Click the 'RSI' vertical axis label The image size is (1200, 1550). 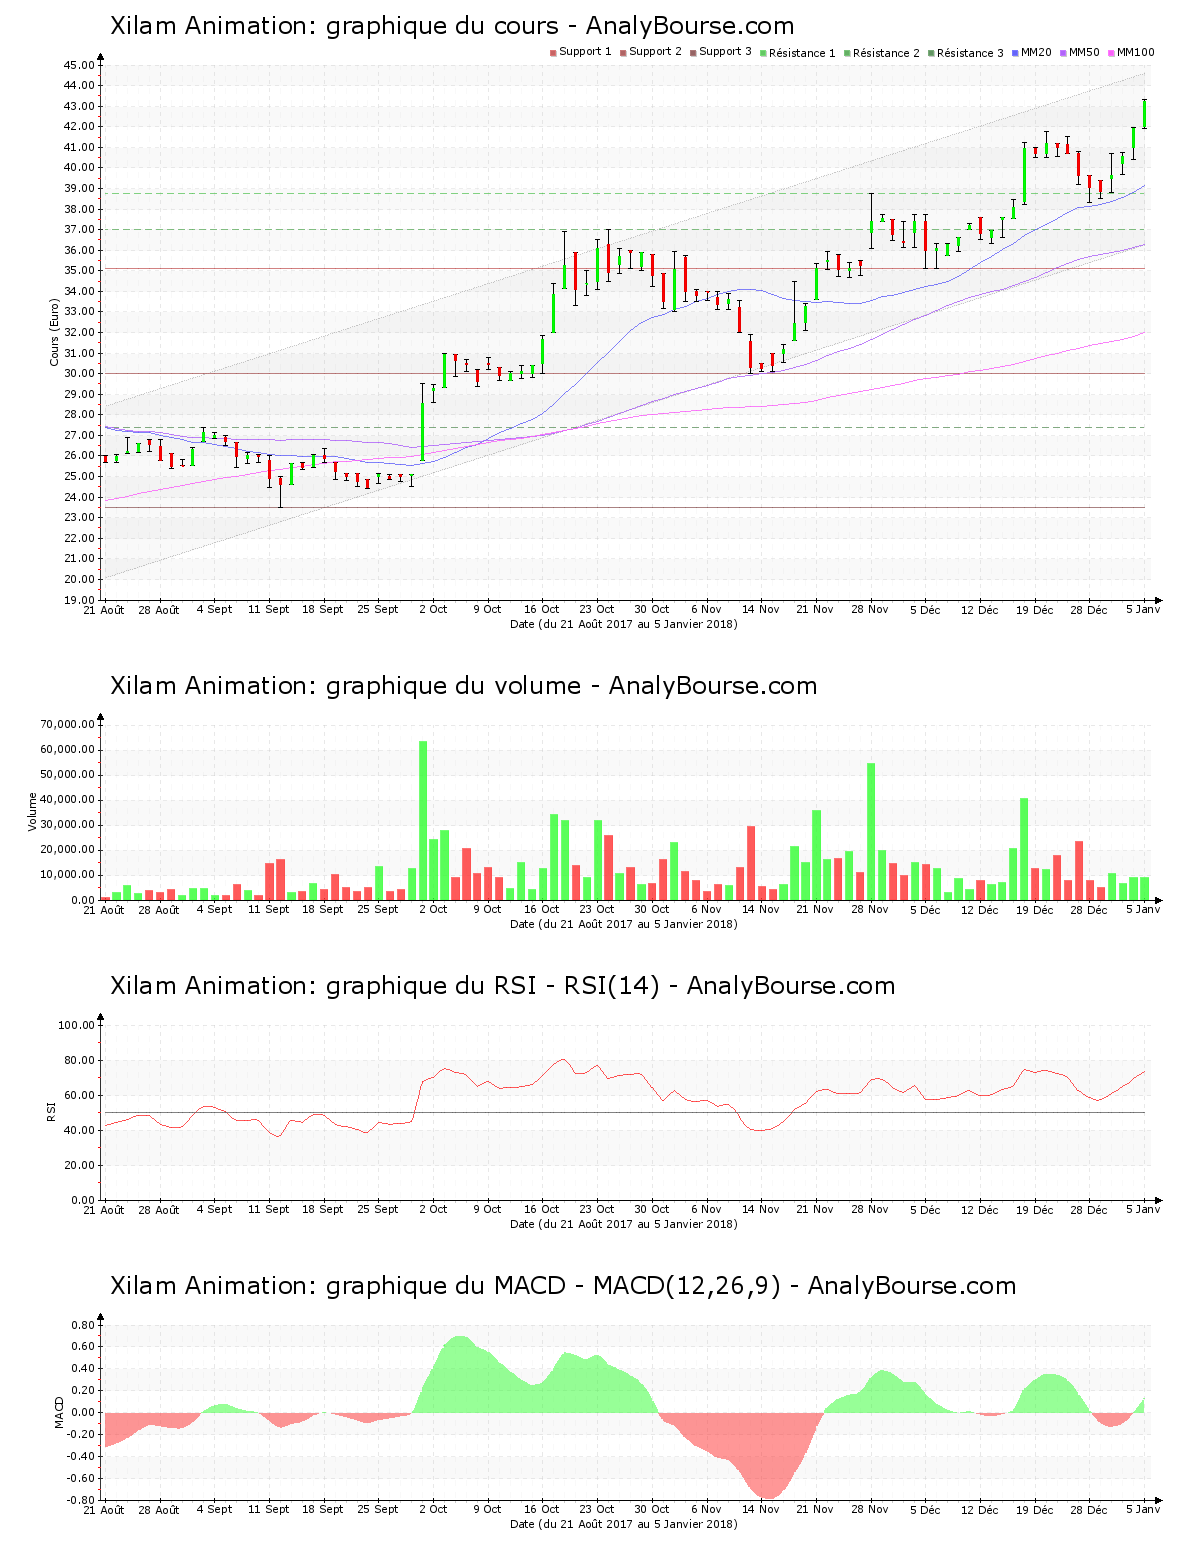(x=50, y=1111)
